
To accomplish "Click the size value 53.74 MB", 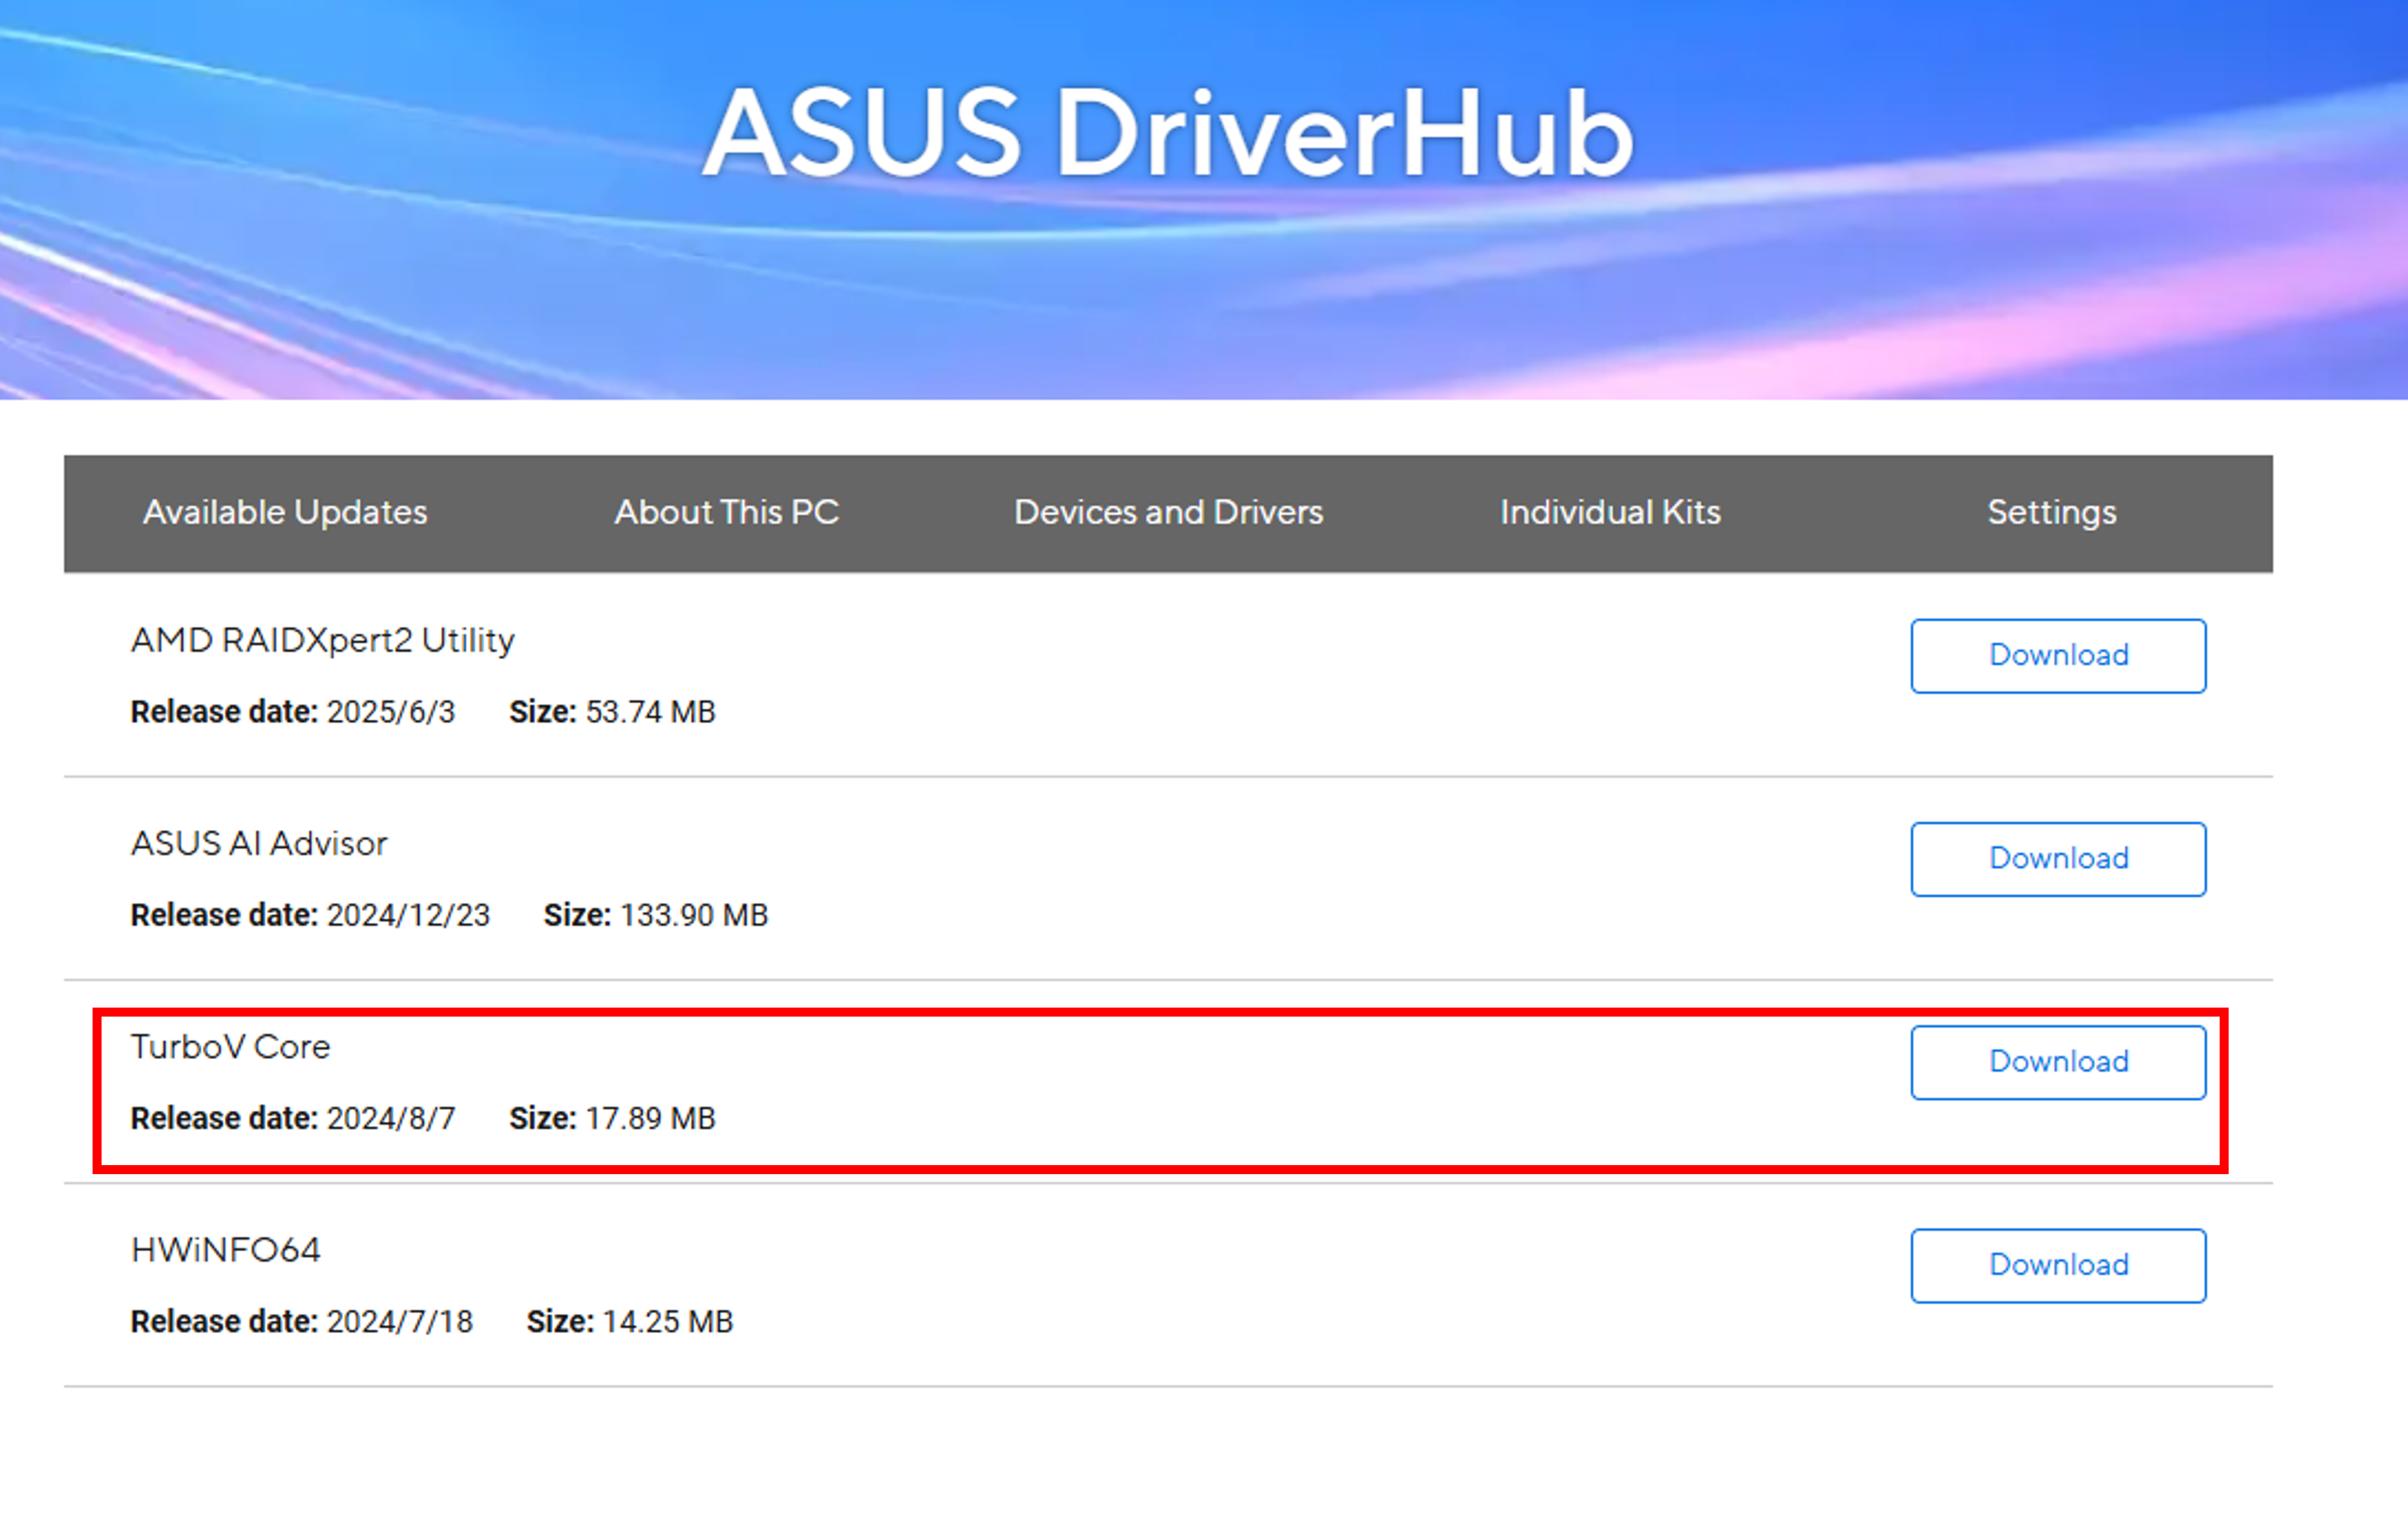I will (x=651, y=712).
